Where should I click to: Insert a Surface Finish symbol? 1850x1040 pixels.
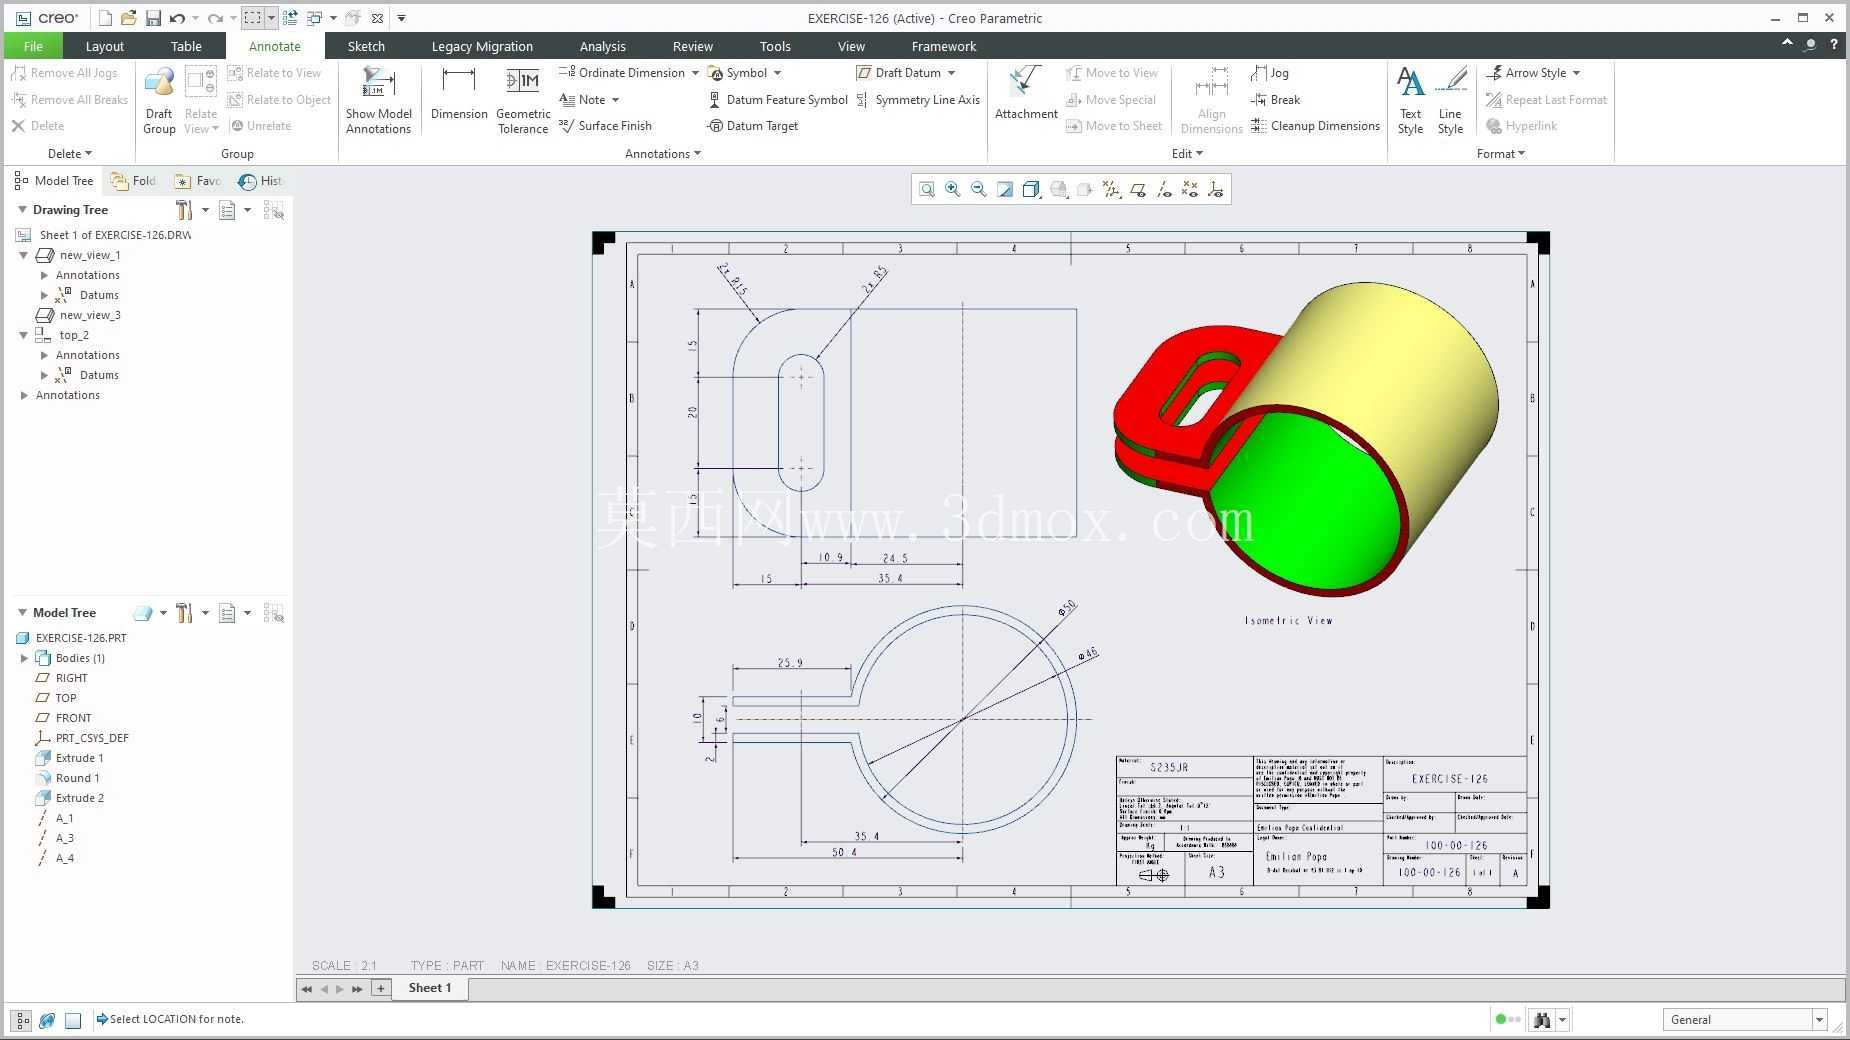coord(605,126)
